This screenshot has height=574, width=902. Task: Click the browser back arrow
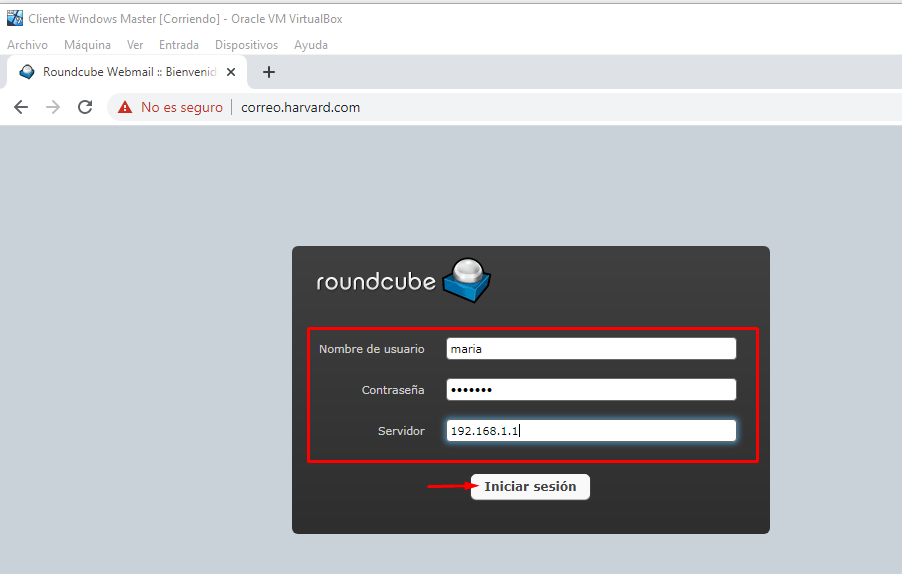click(21, 107)
